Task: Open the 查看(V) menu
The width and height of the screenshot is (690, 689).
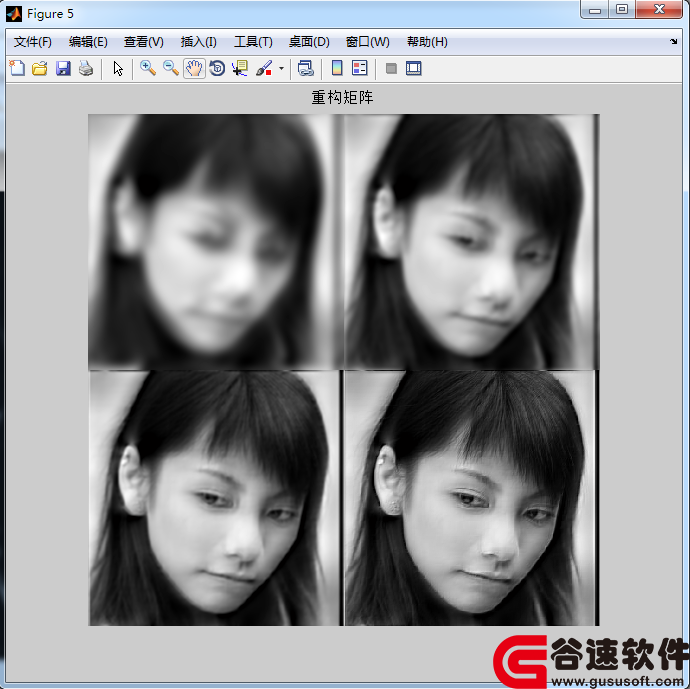Action: [144, 42]
